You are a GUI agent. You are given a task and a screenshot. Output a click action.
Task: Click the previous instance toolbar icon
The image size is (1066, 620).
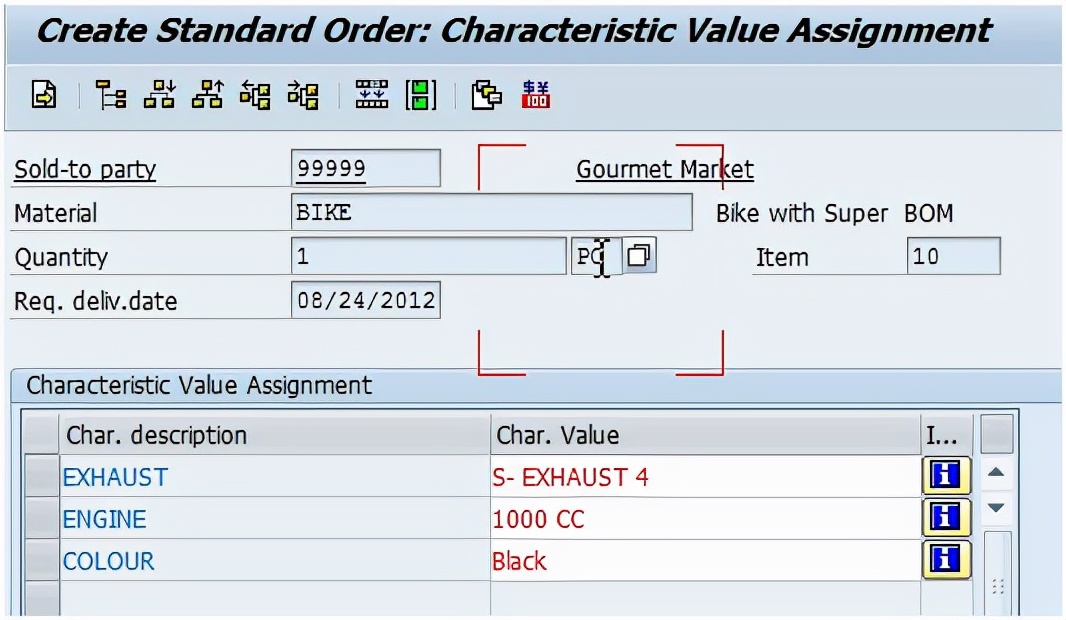click(x=257, y=96)
